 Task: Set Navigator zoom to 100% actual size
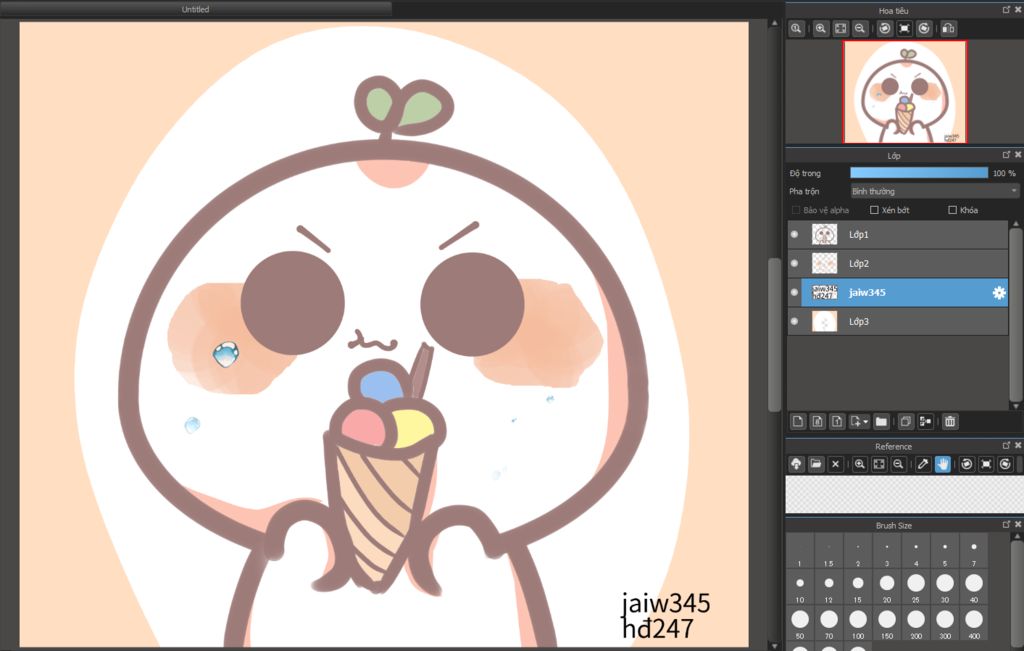[796, 29]
